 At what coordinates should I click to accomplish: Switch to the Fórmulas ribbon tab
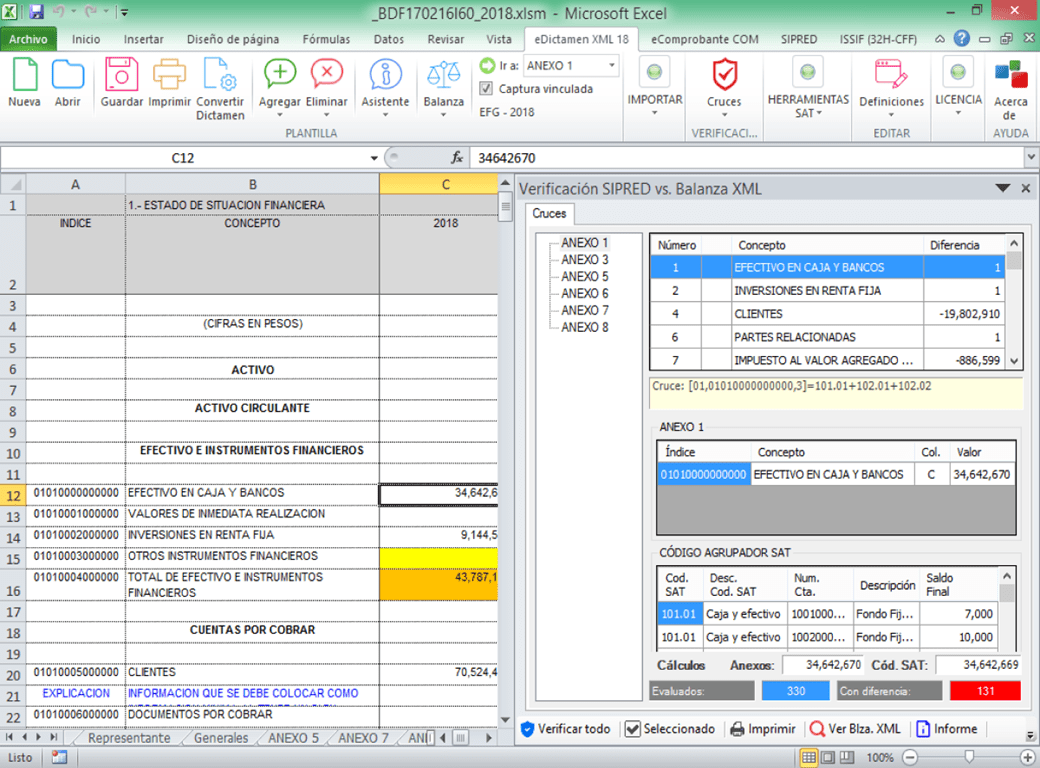click(x=326, y=39)
